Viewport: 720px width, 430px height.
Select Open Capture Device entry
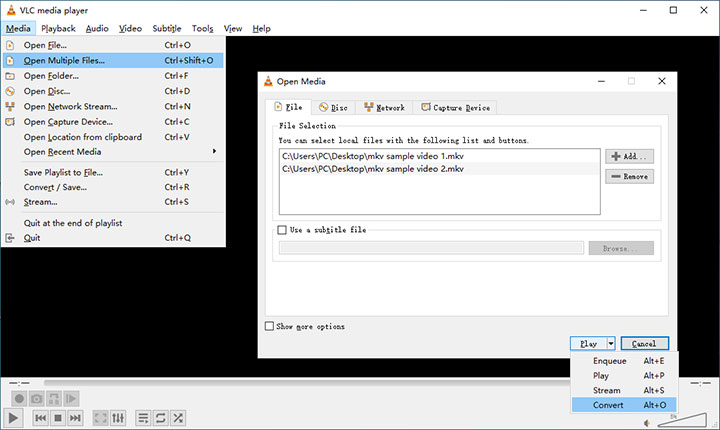point(113,122)
